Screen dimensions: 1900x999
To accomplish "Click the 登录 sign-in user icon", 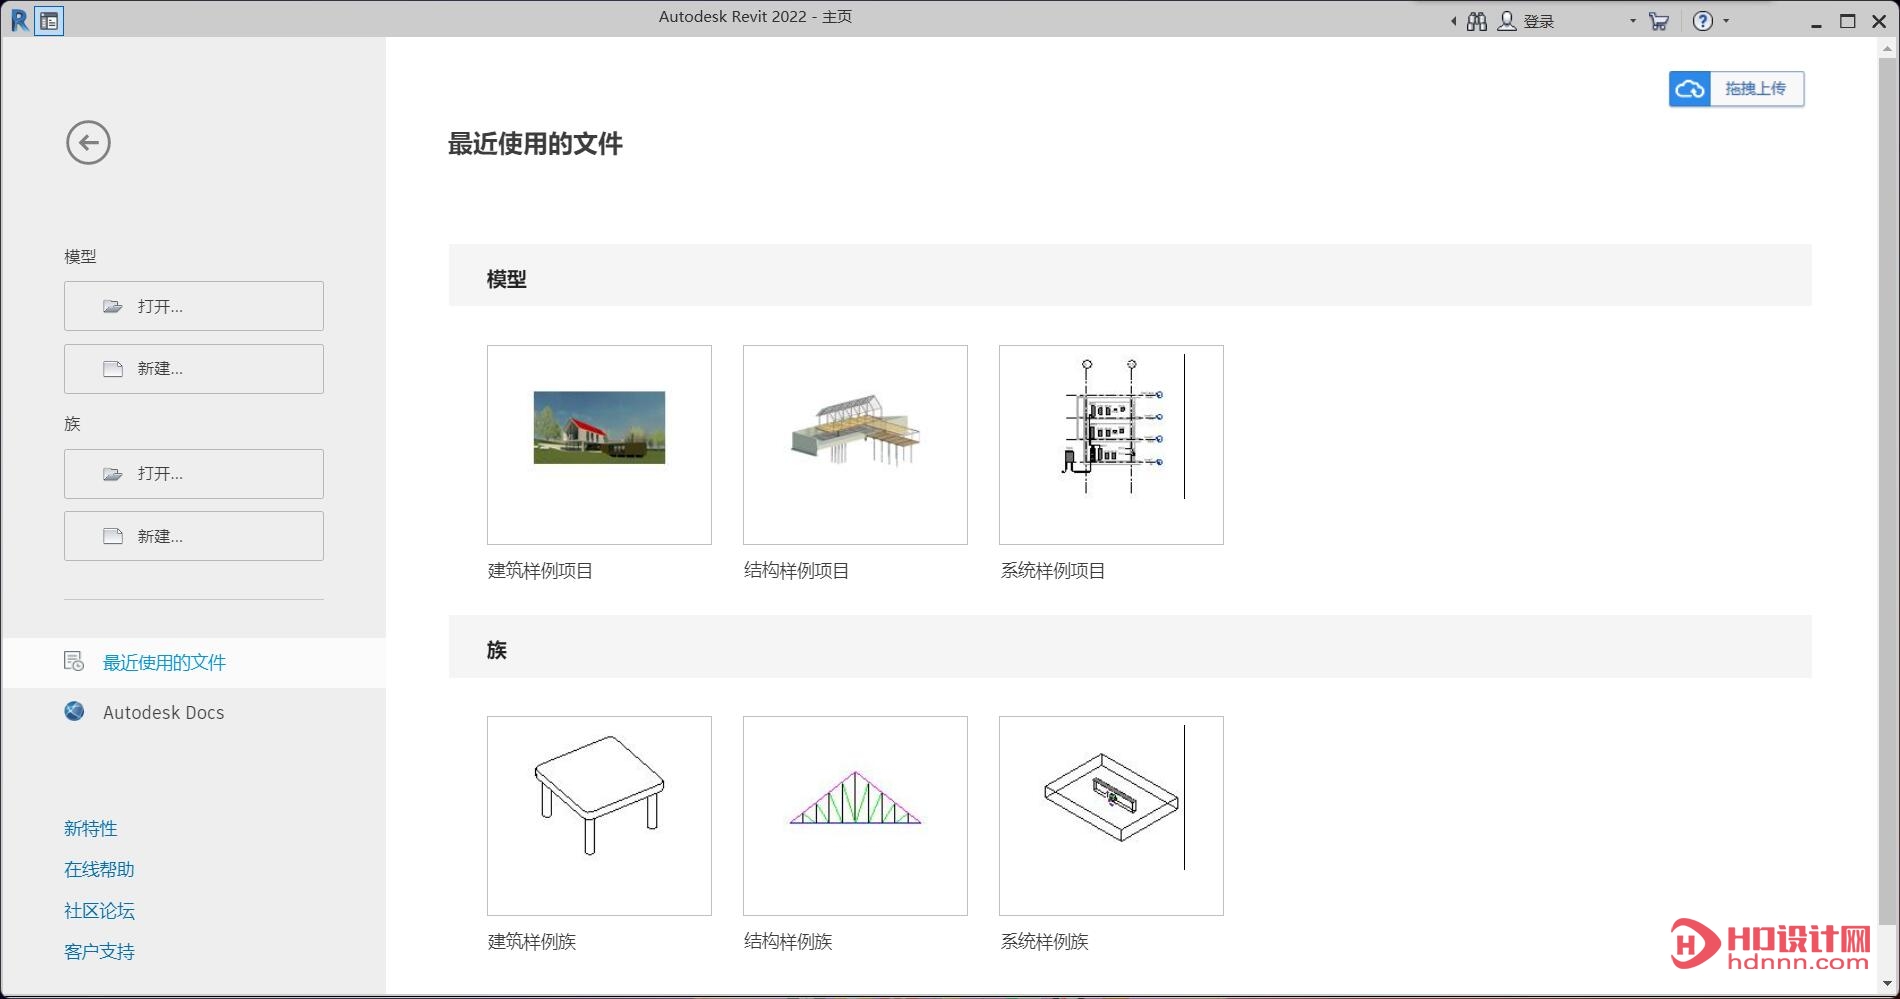I will 1506,21.
